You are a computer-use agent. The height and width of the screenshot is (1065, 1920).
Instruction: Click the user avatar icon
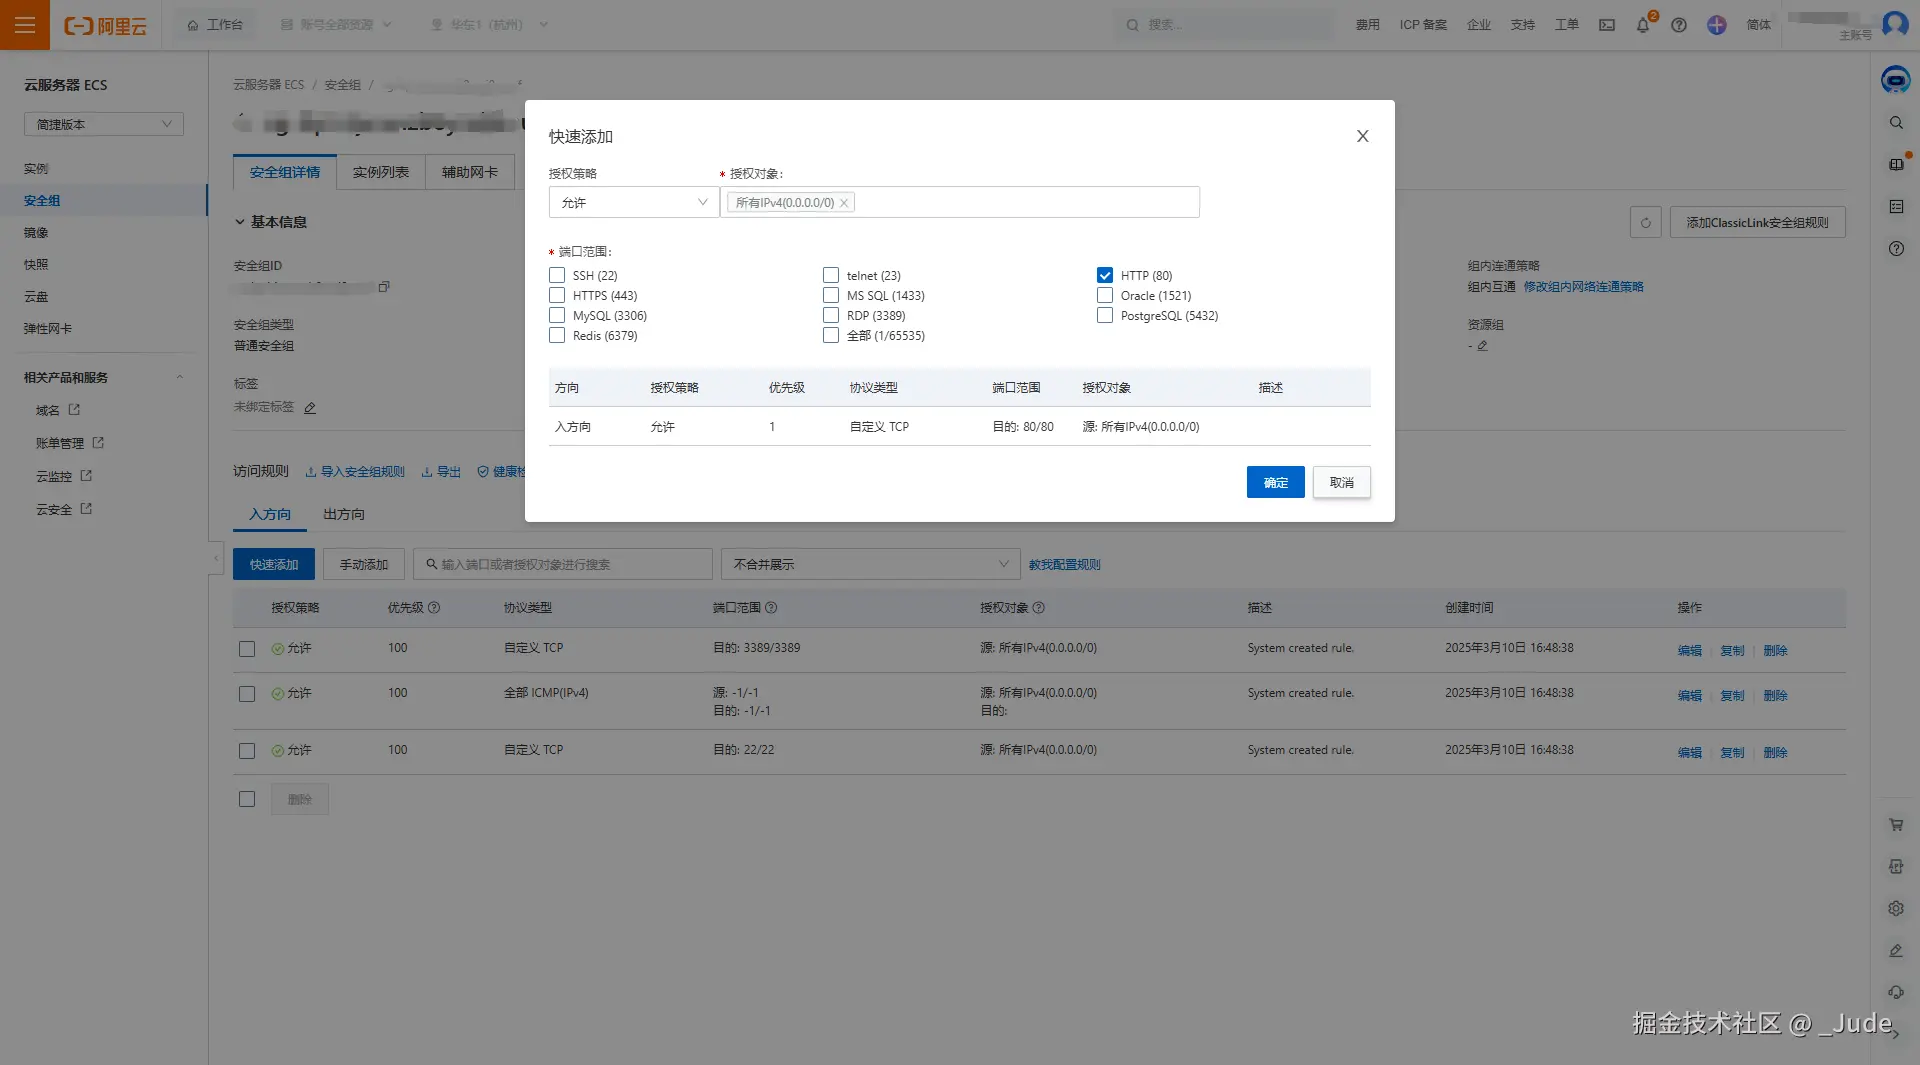[1895, 24]
